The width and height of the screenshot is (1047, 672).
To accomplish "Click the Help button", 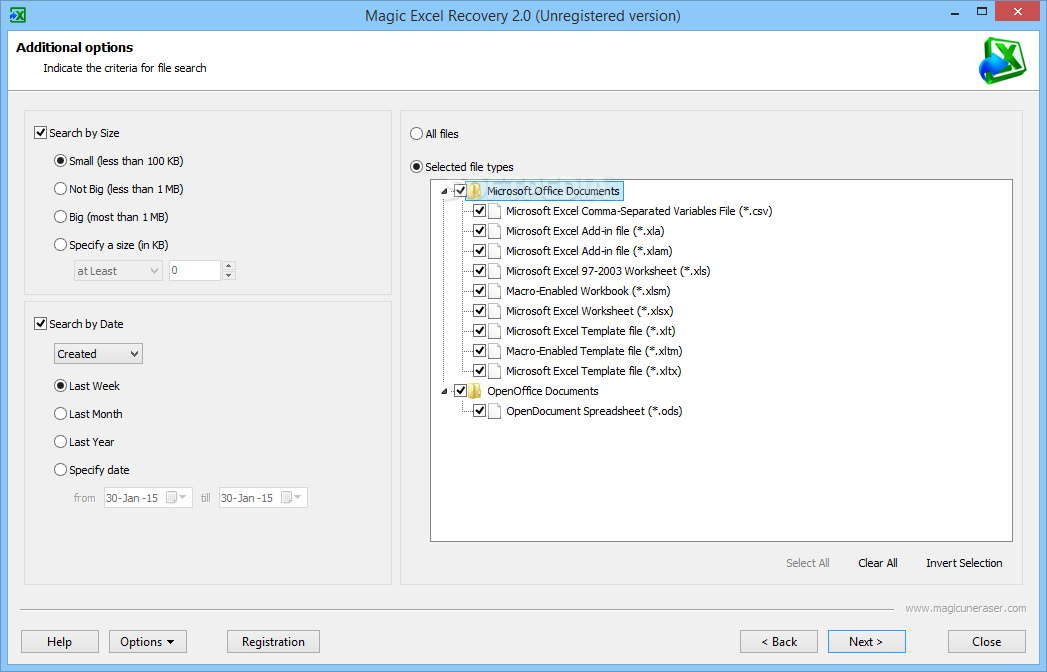I will point(59,642).
